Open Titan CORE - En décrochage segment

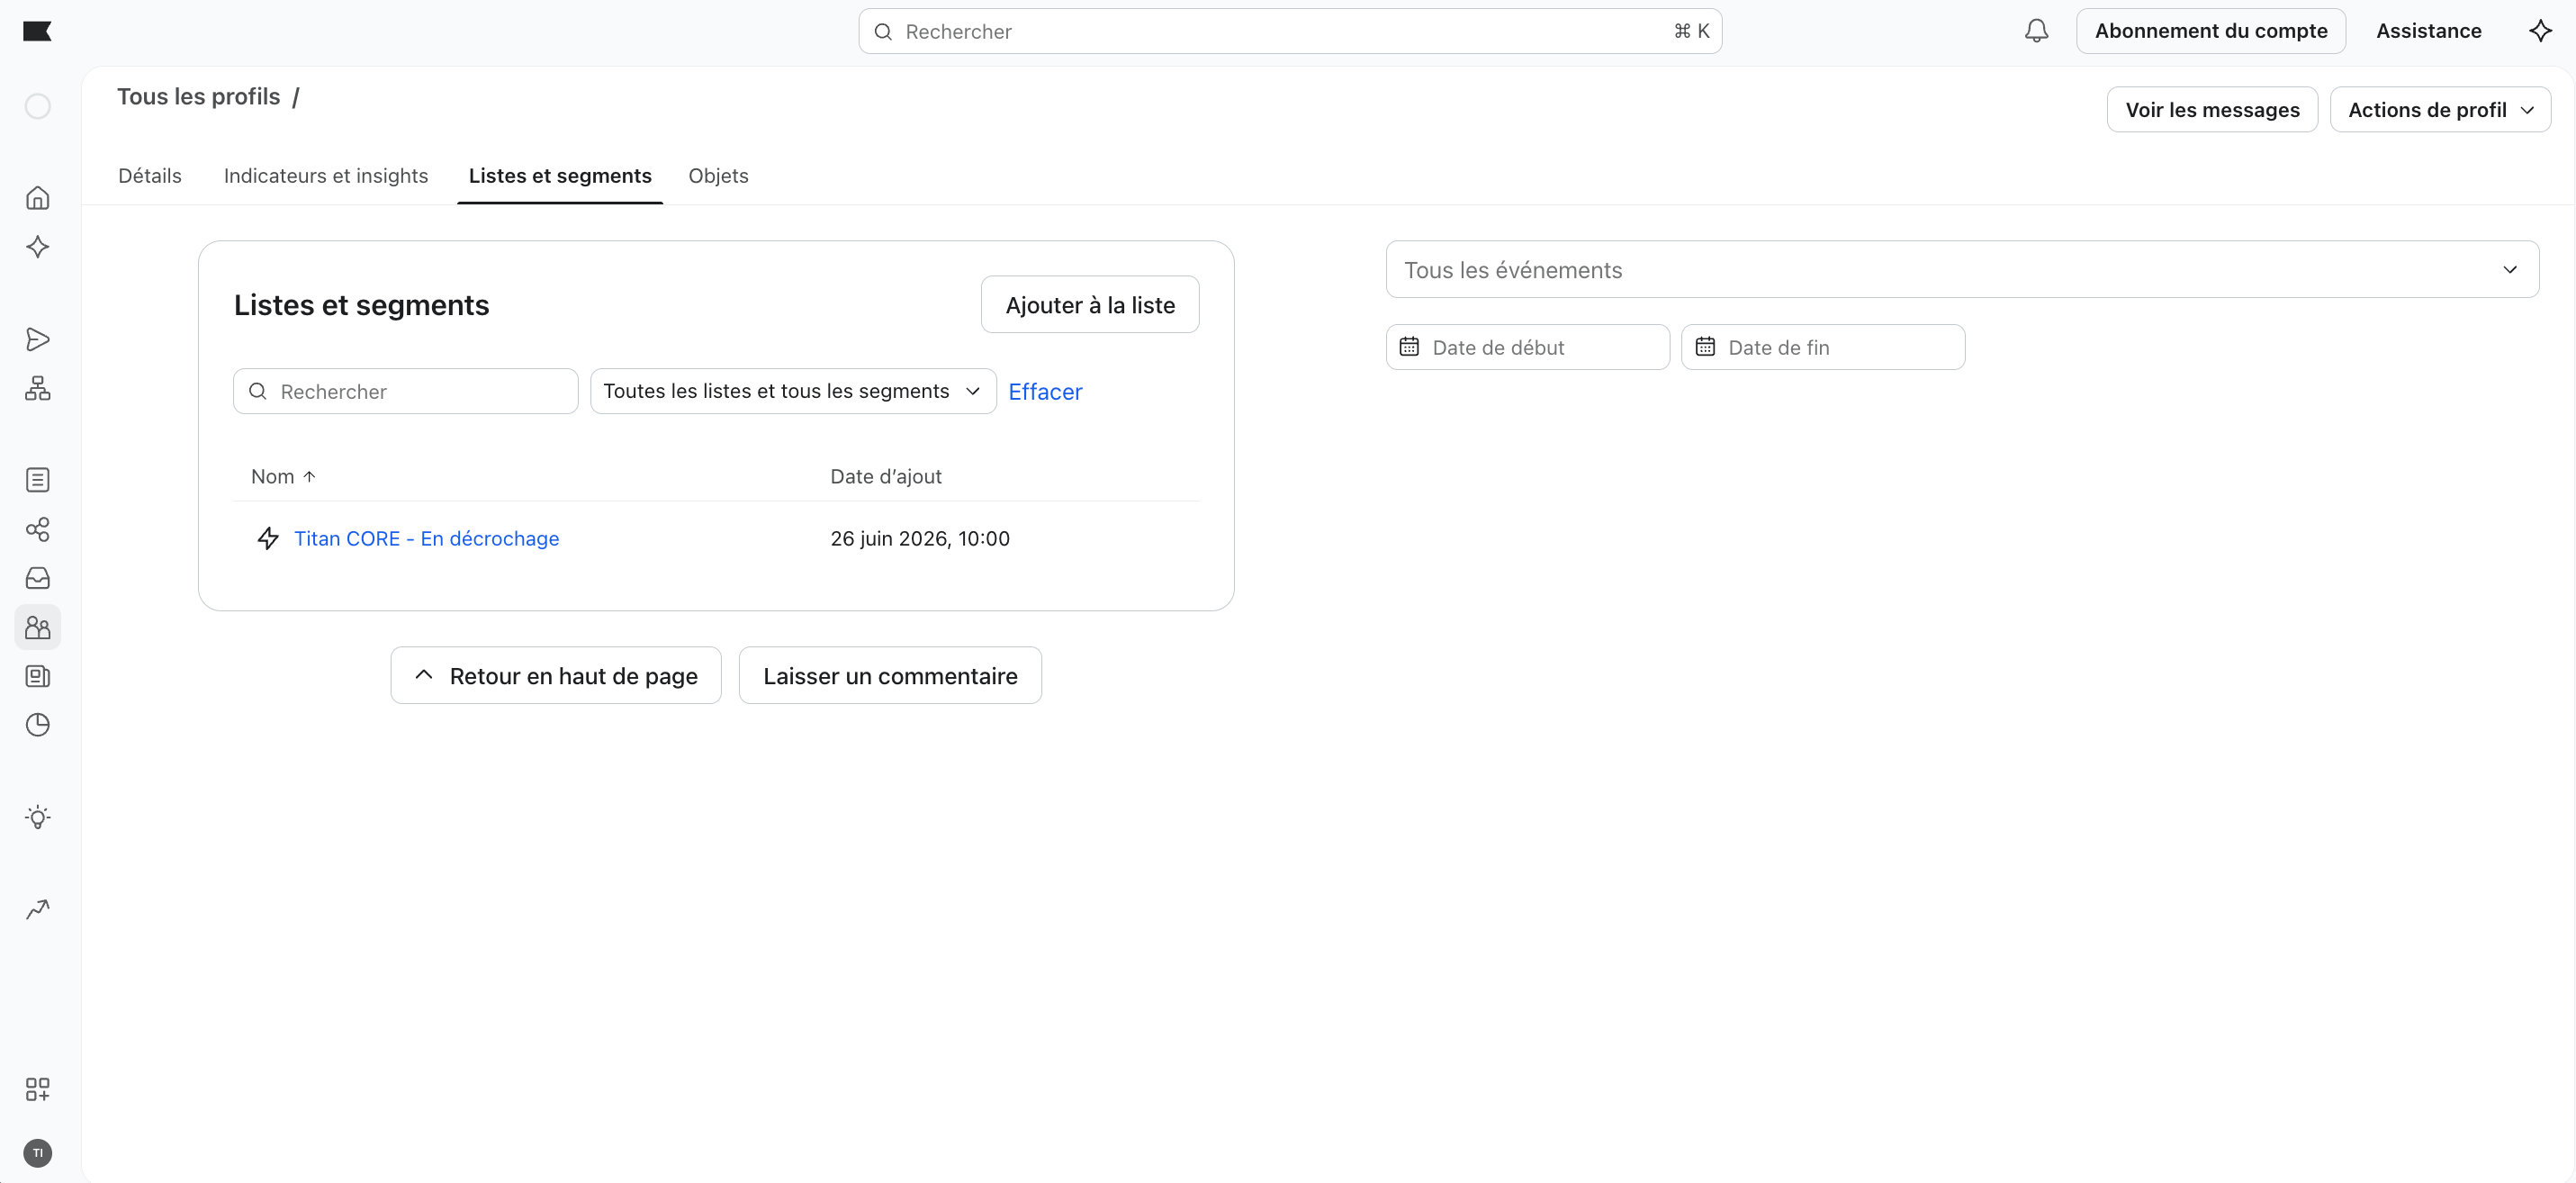(x=426, y=538)
